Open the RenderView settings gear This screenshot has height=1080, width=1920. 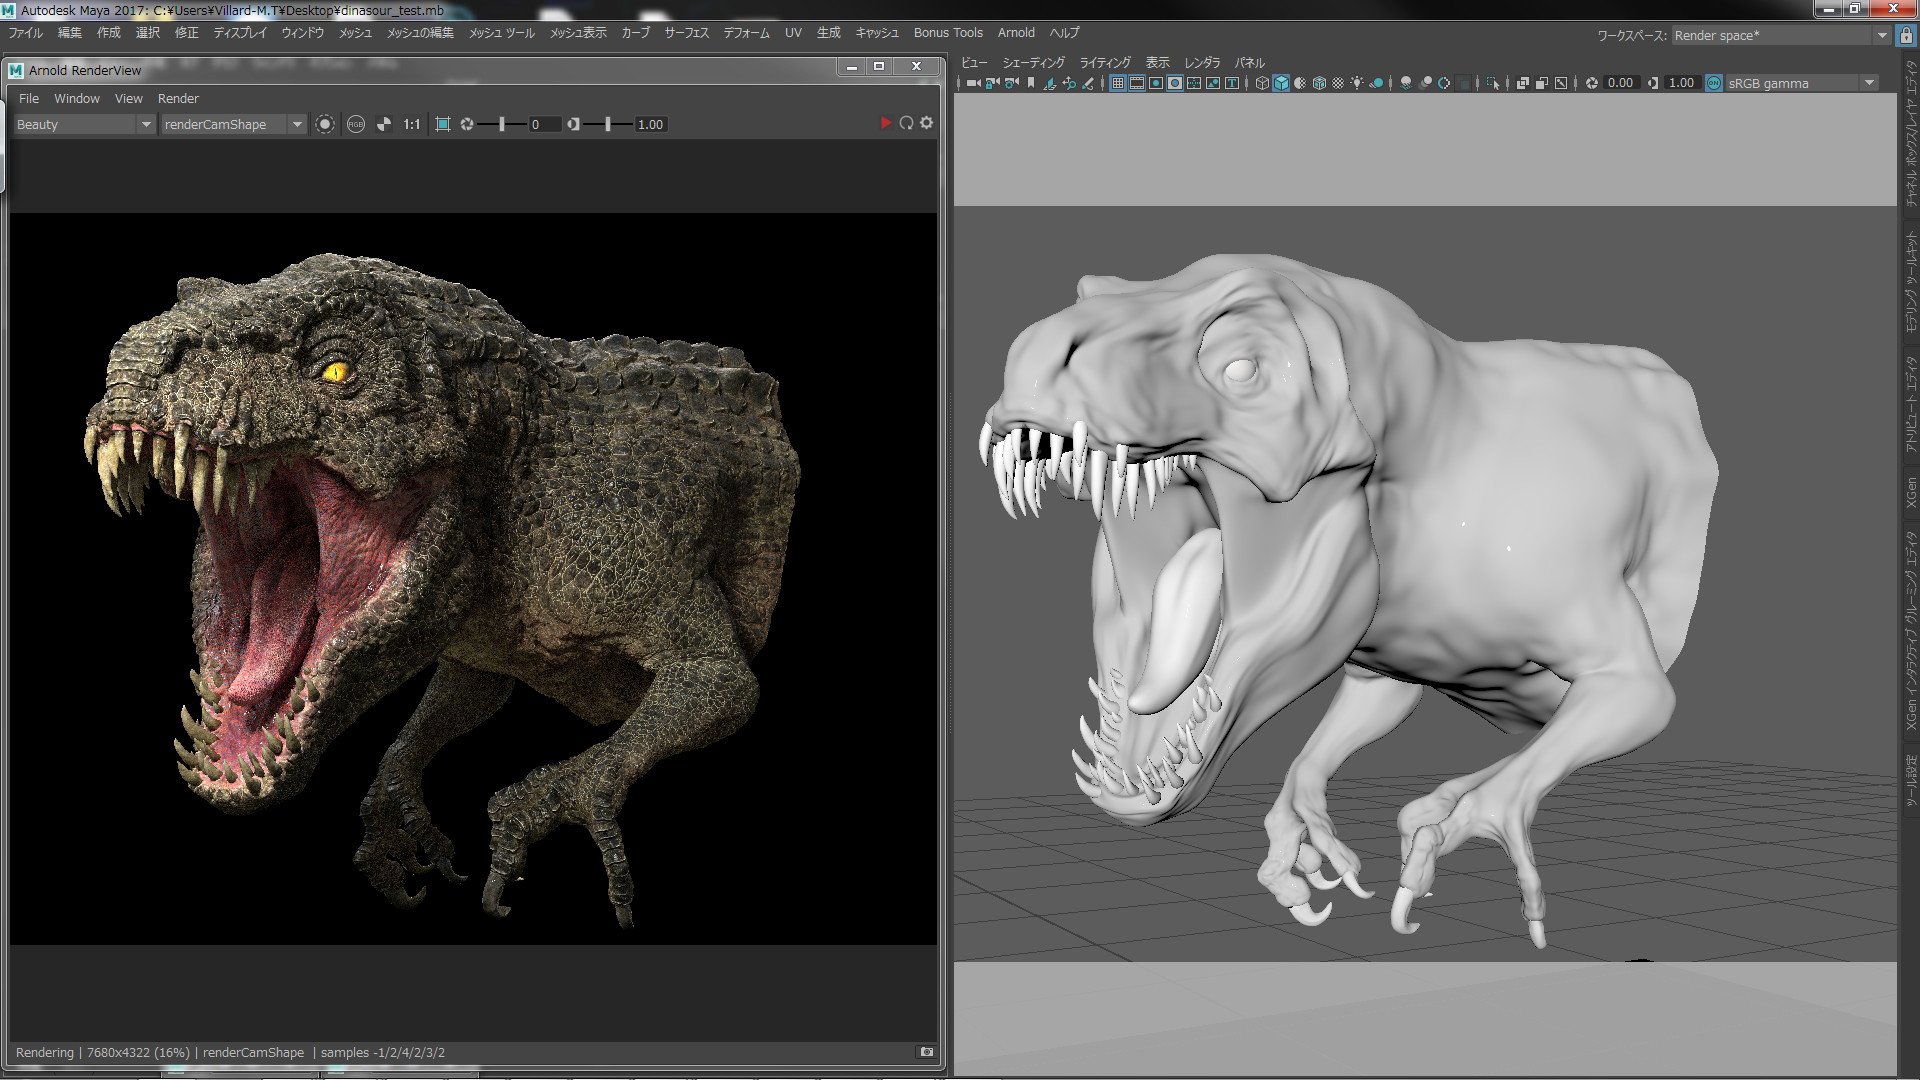(x=927, y=123)
